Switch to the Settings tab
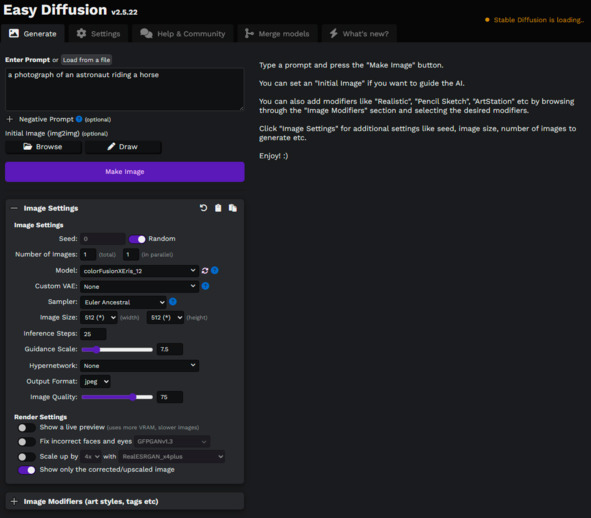Image resolution: width=591 pixels, height=518 pixels. [x=98, y=34]
